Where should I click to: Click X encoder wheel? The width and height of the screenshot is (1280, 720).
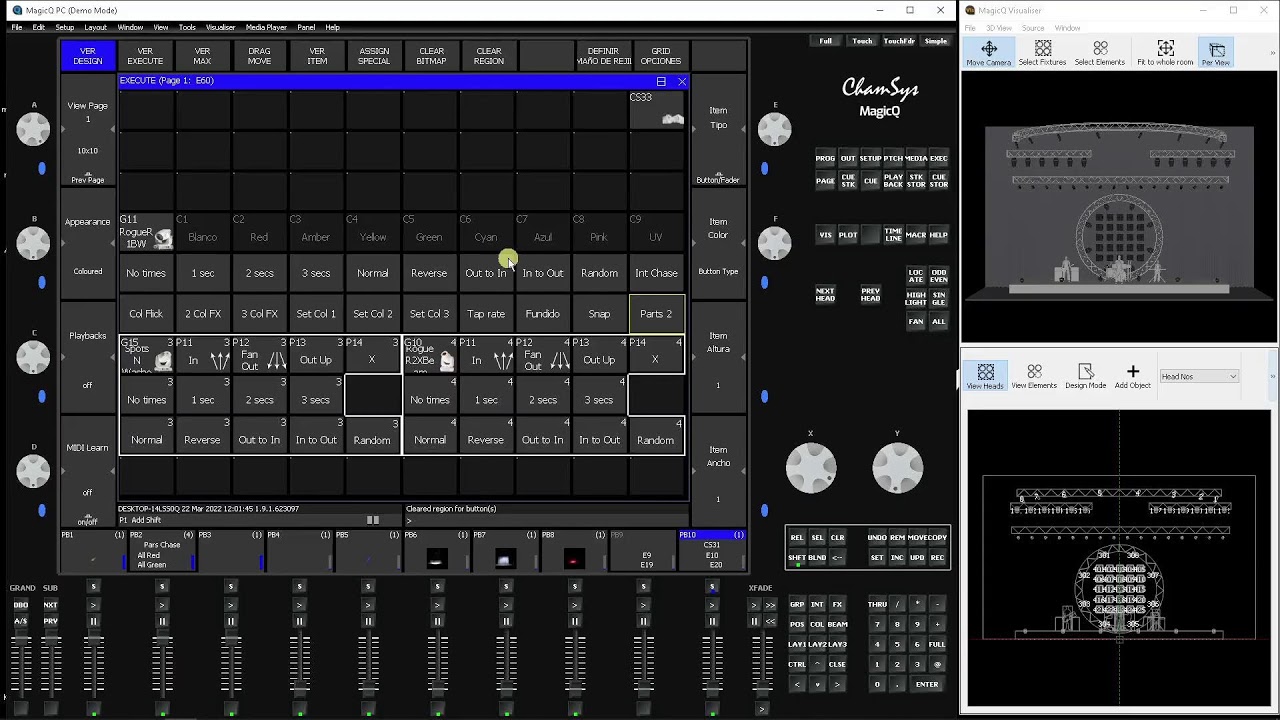(x=810, y=467)
